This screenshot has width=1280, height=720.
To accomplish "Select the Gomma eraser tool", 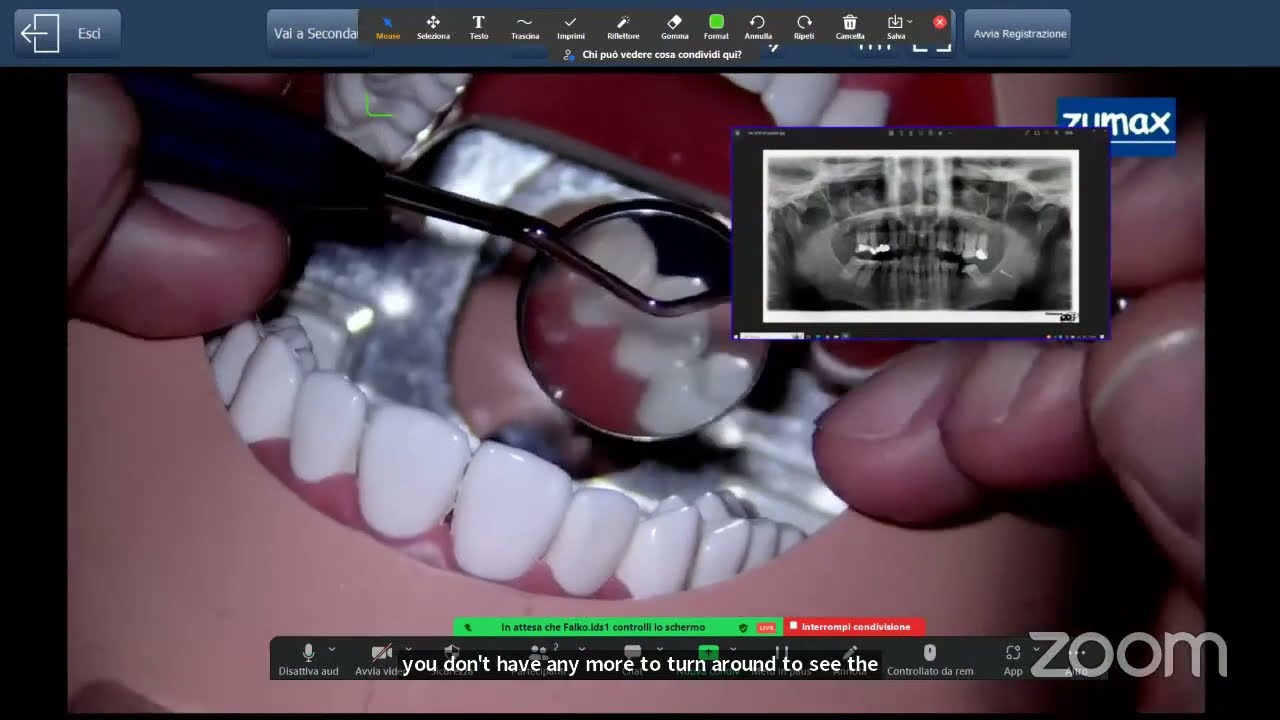I will (674, 27).
